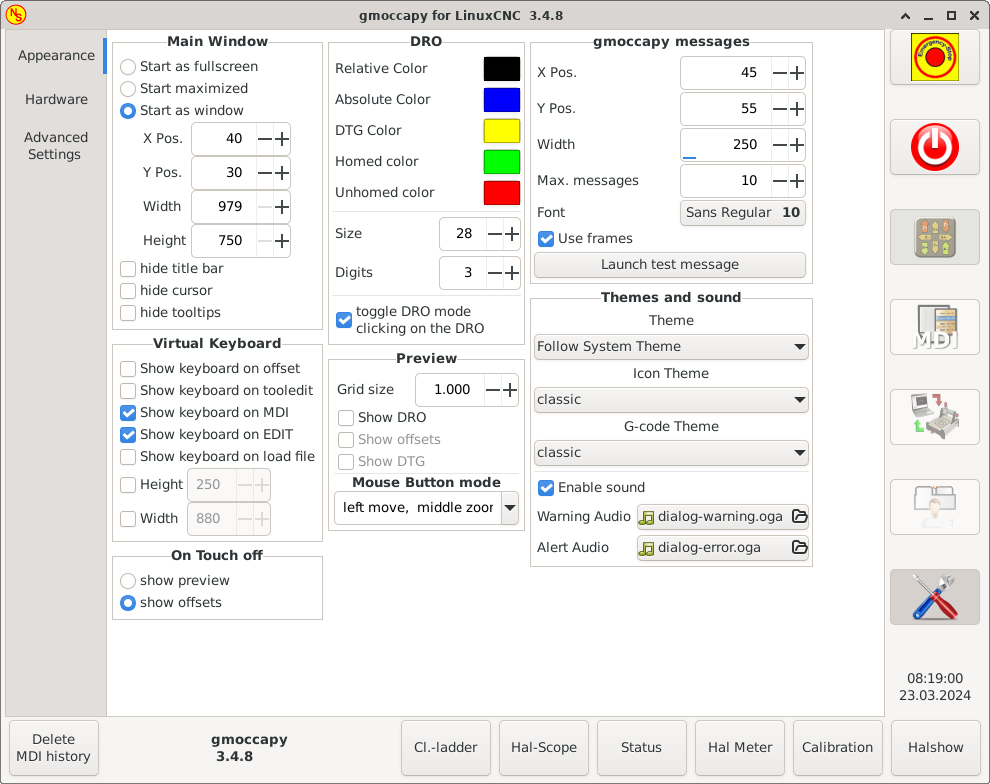
Task: Select the Start as fullscreen option
Action: (x=127, y=66)
